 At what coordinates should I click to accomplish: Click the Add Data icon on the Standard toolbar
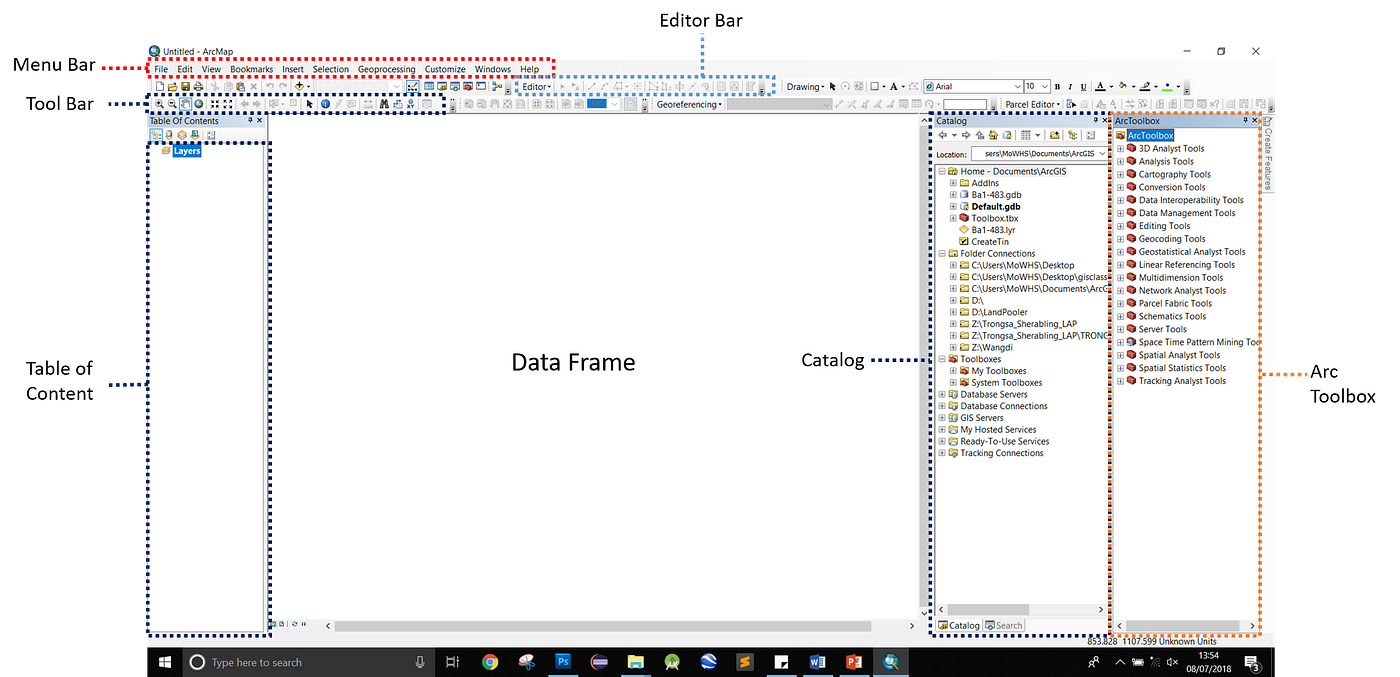point(298,86)
